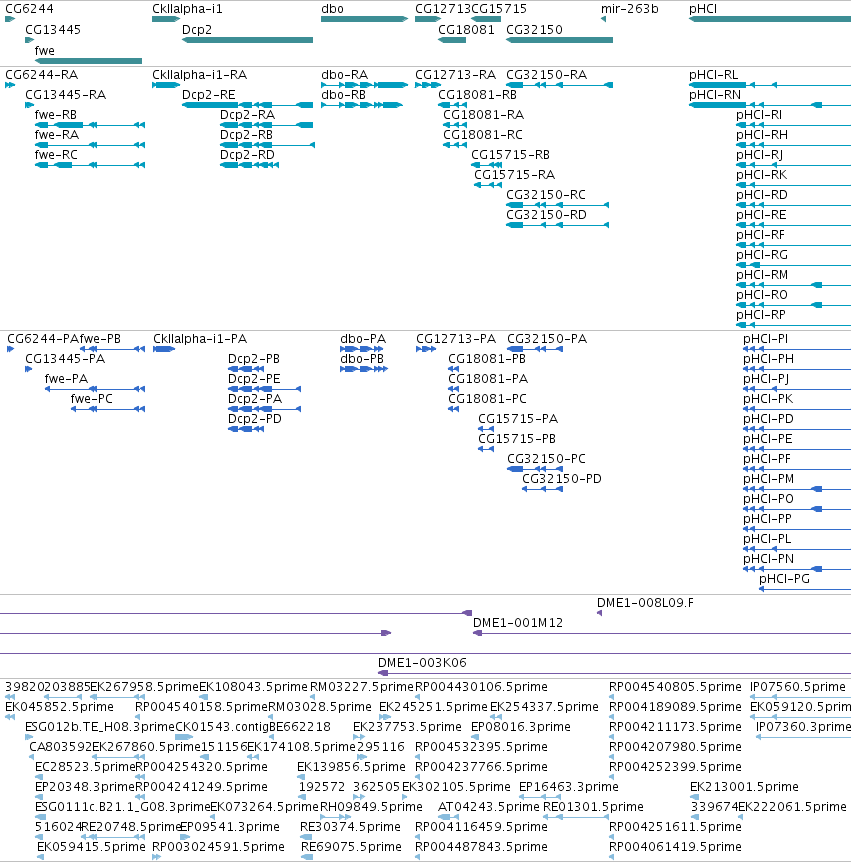Click protein CG15715-PA feature
851x862 pixels.
[486, 429]
